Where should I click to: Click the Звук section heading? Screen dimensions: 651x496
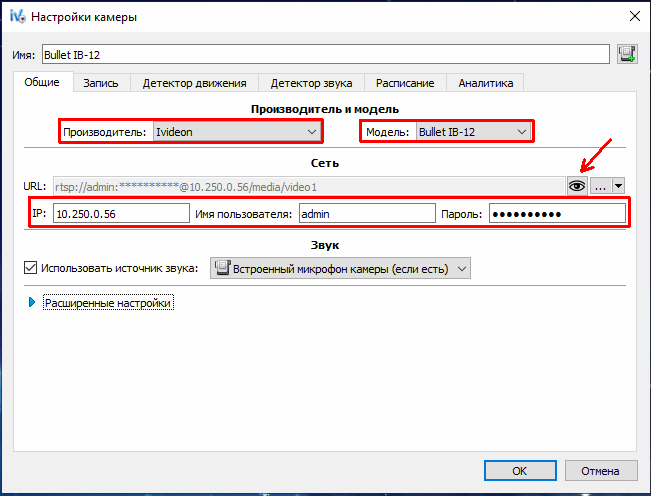[325, 245]
